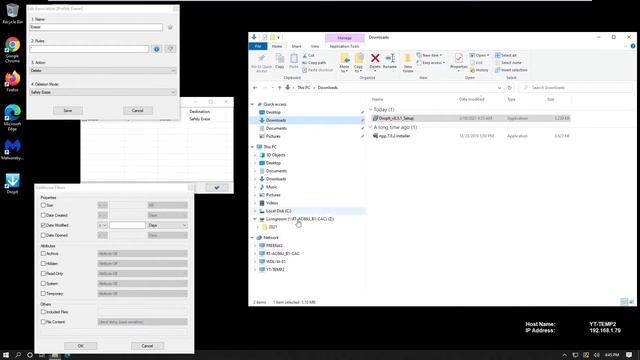
Task: Enable the Size filter checkbox
Action: [43, 205]
